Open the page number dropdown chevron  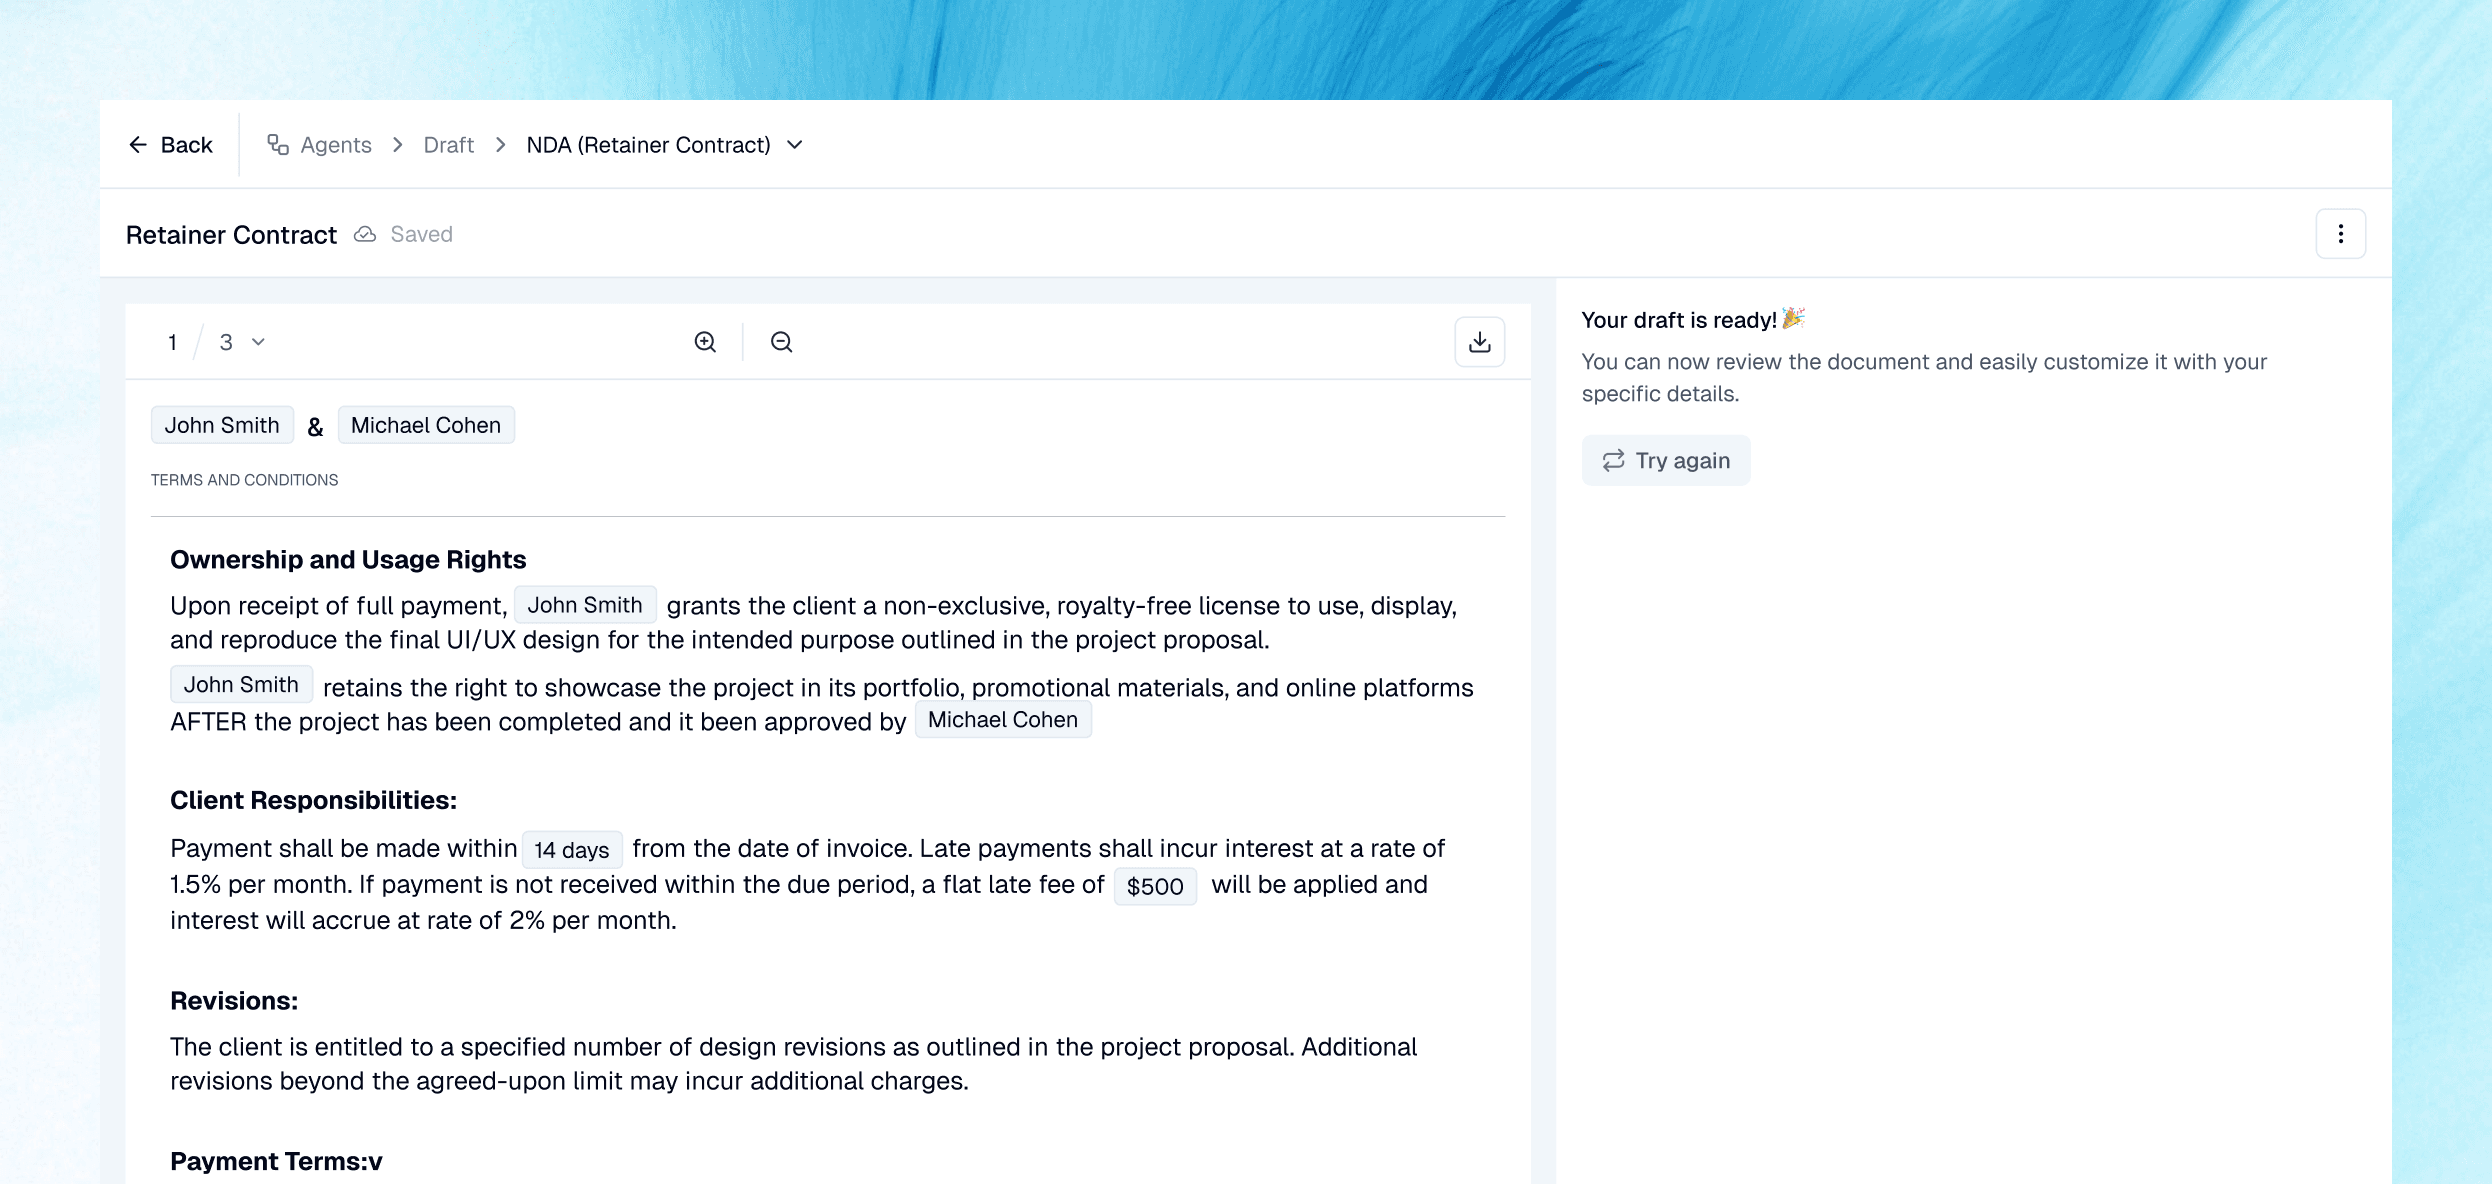click(258, 342)
